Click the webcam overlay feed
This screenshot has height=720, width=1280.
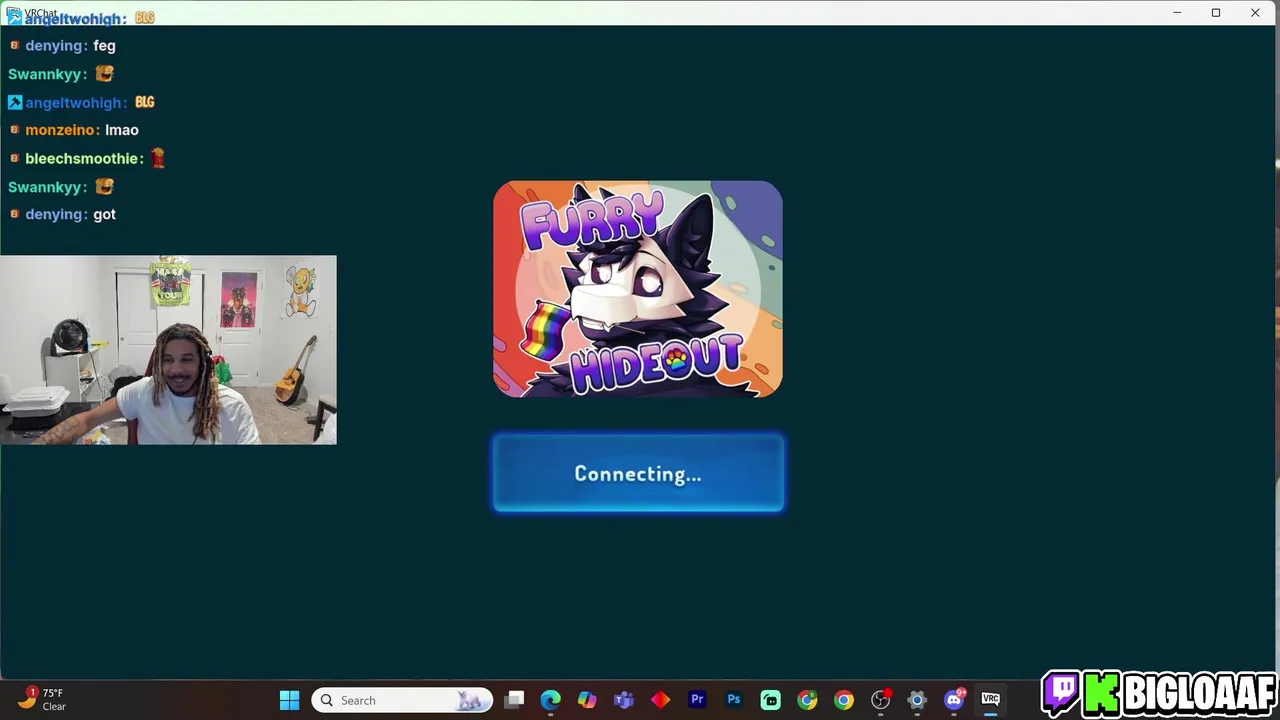coord(168,350)
